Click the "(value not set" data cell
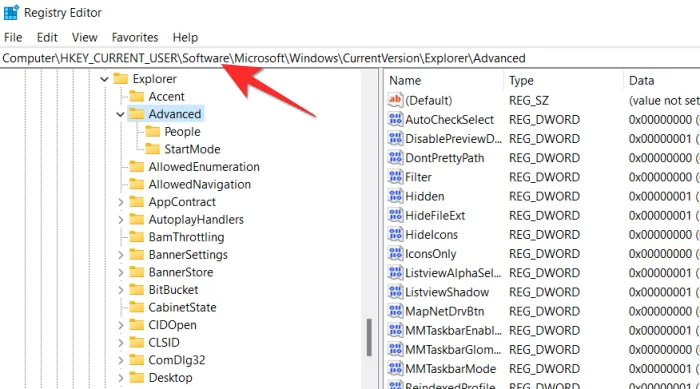Image resolution: width=700 pixels, height=389 pixels. pos(664,100)
